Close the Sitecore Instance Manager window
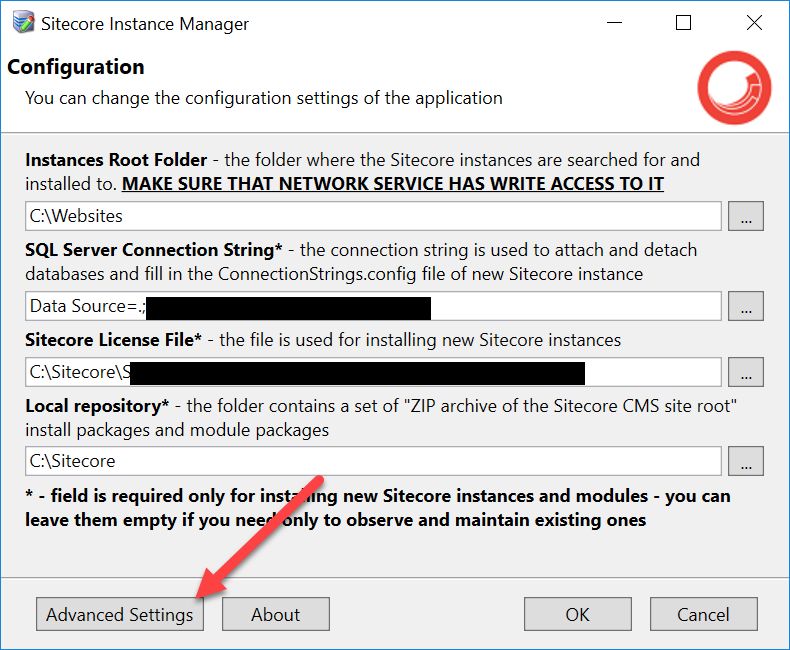 (x=754, y=23)
